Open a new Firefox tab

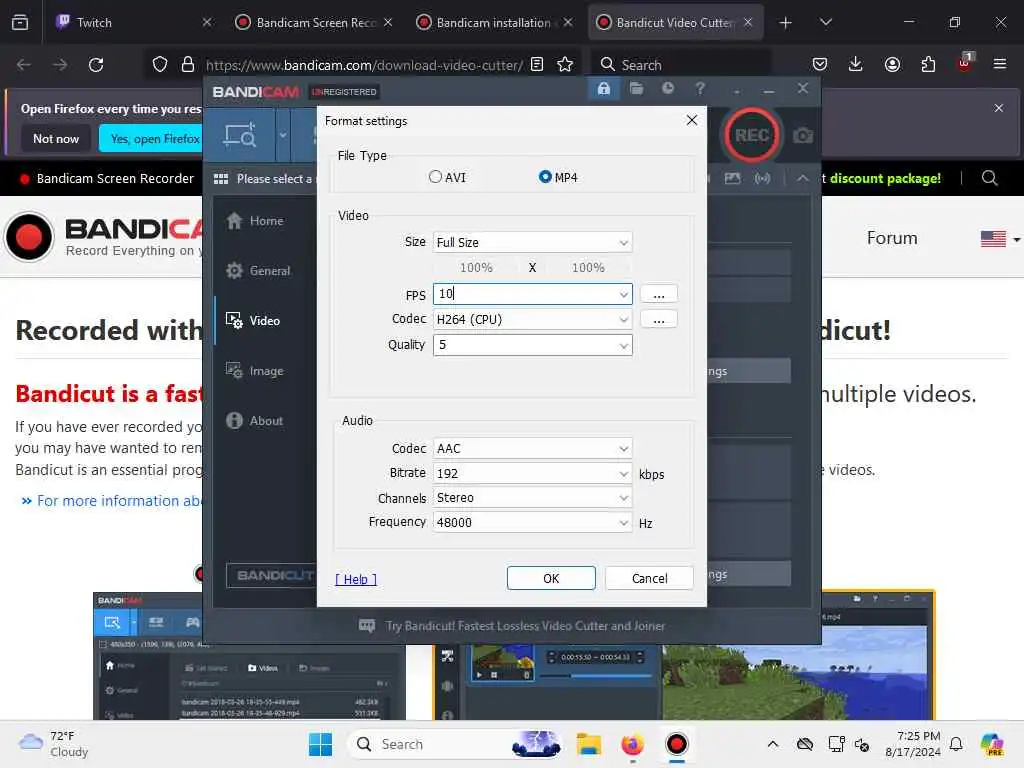pyautogui.click(x=785, y=23)
